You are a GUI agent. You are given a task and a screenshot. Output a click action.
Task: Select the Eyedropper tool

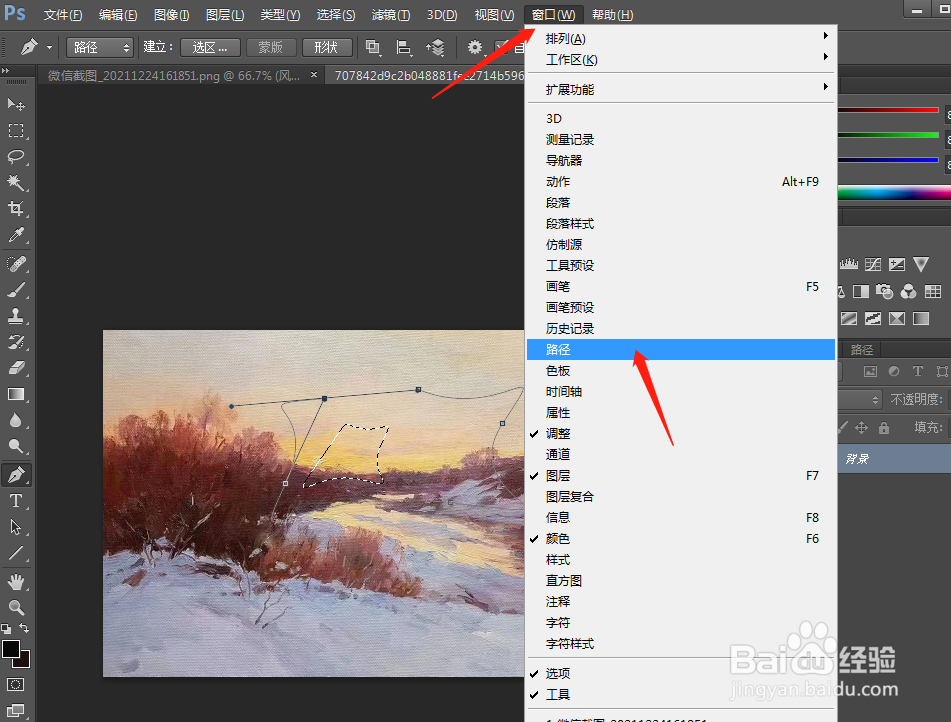[16, 235]
